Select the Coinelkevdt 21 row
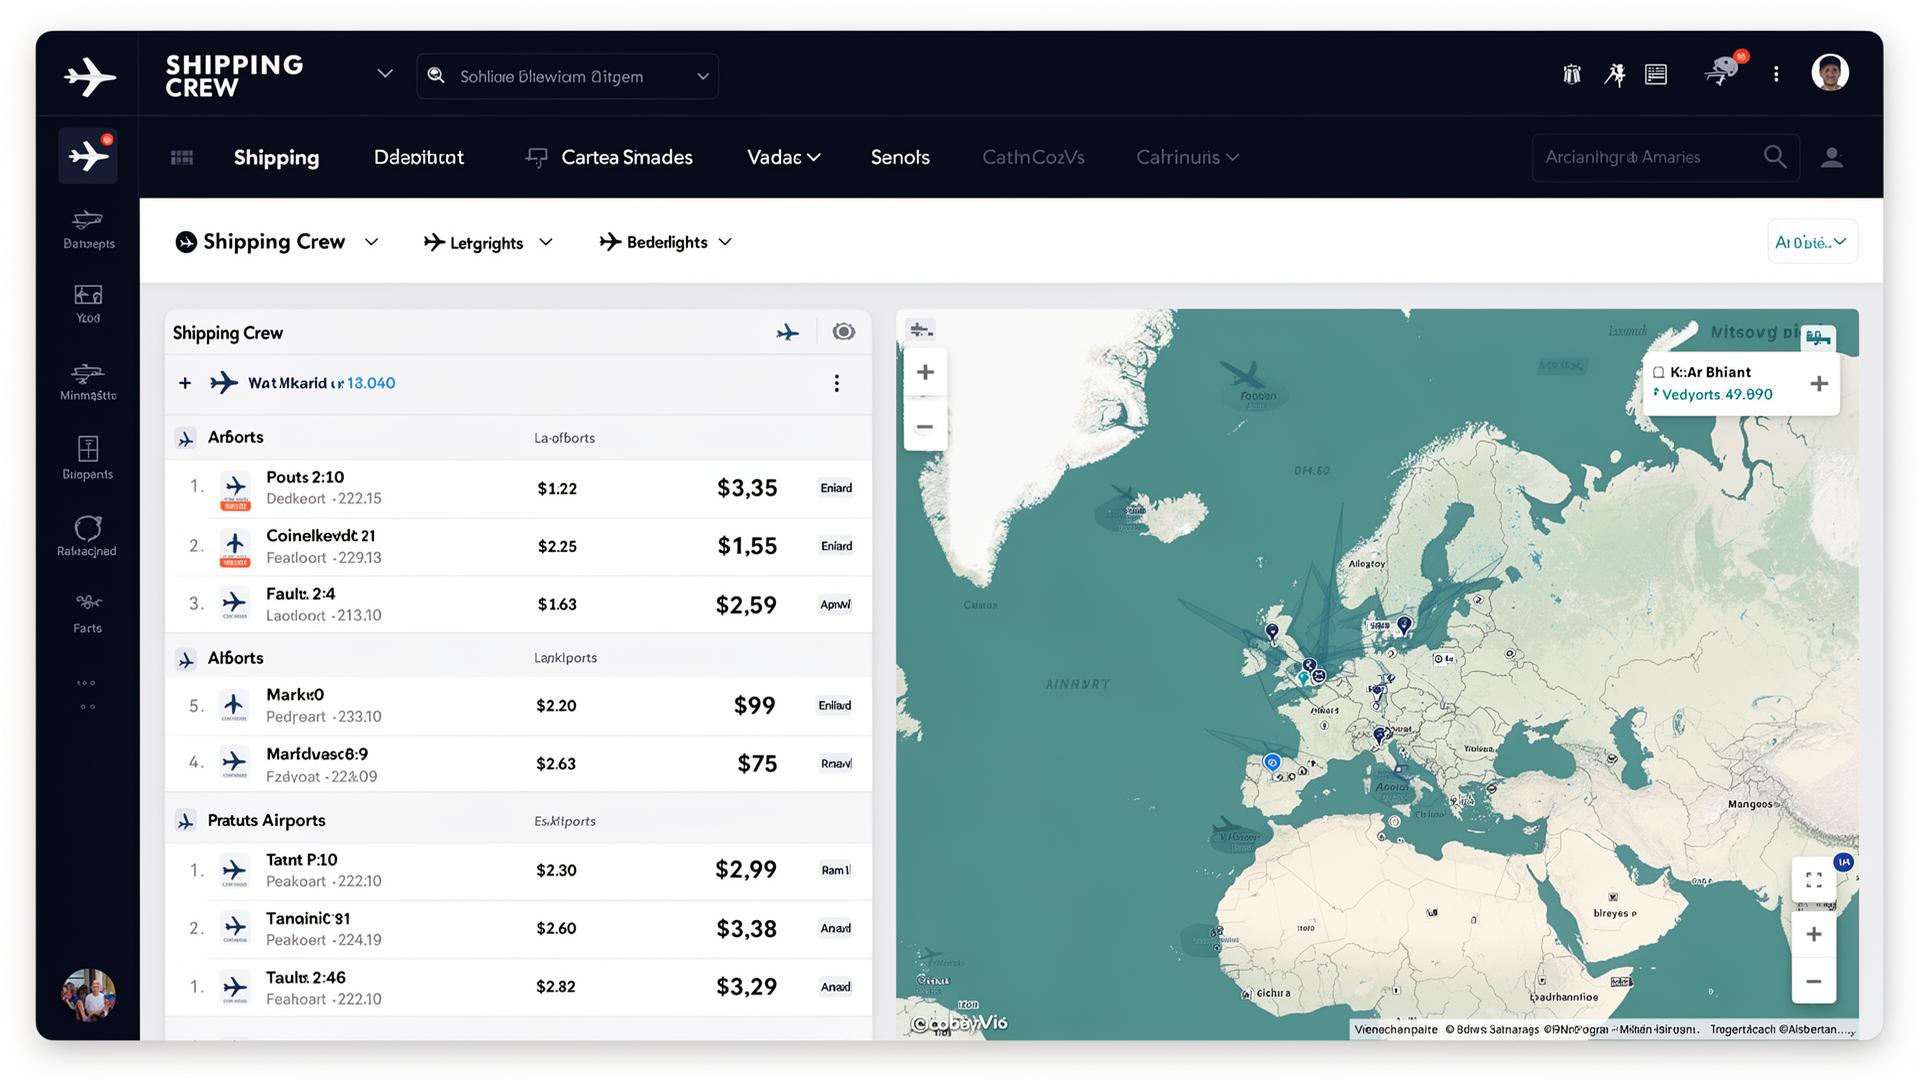1920x1080 pixels. coord(518,546)
